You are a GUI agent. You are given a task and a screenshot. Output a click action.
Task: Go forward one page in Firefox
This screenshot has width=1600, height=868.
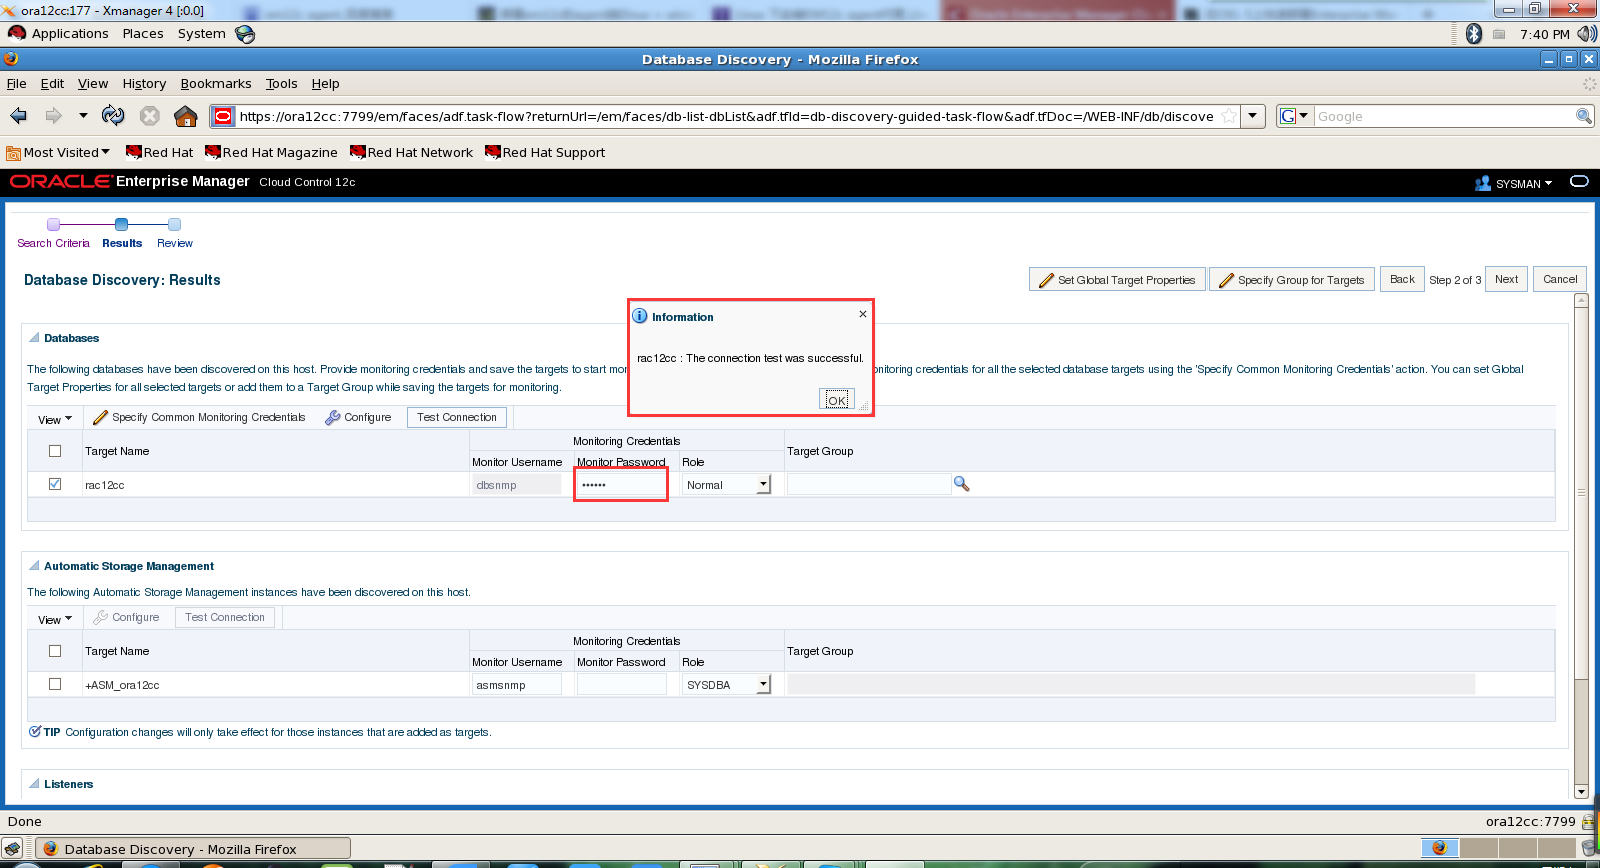pos(53,116)
